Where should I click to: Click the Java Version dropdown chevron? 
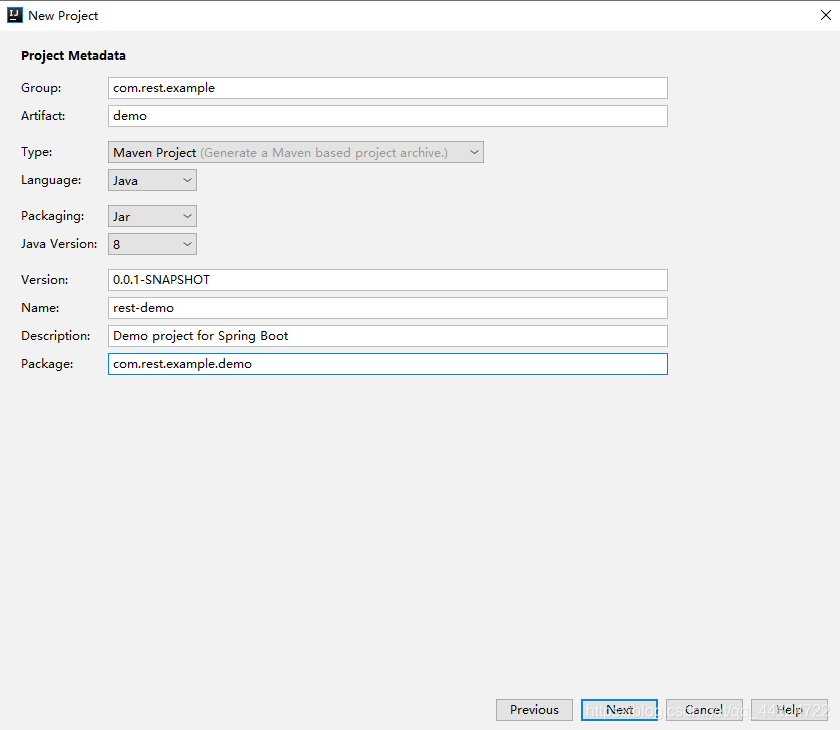pyautogui.click(x=186, y=244)
